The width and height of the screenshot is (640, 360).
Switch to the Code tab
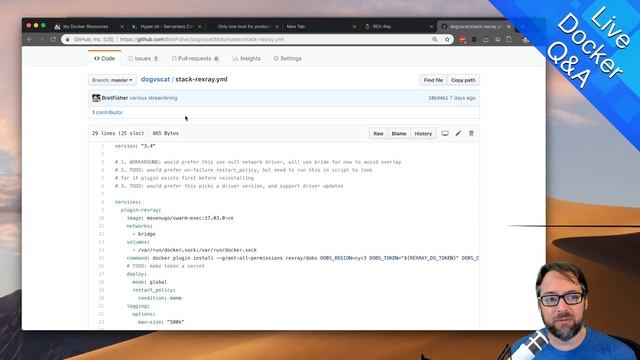[104, 58]
